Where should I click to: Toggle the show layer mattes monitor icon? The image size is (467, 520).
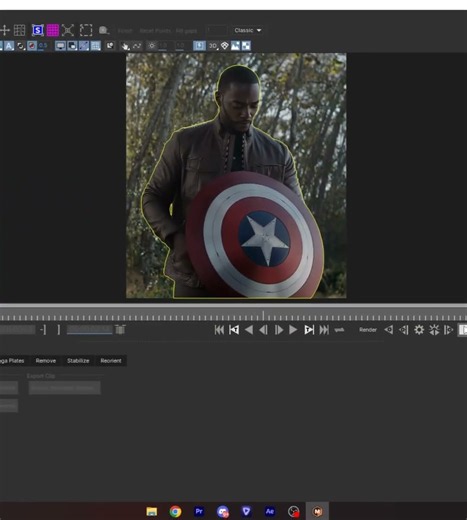pos(60,46)
